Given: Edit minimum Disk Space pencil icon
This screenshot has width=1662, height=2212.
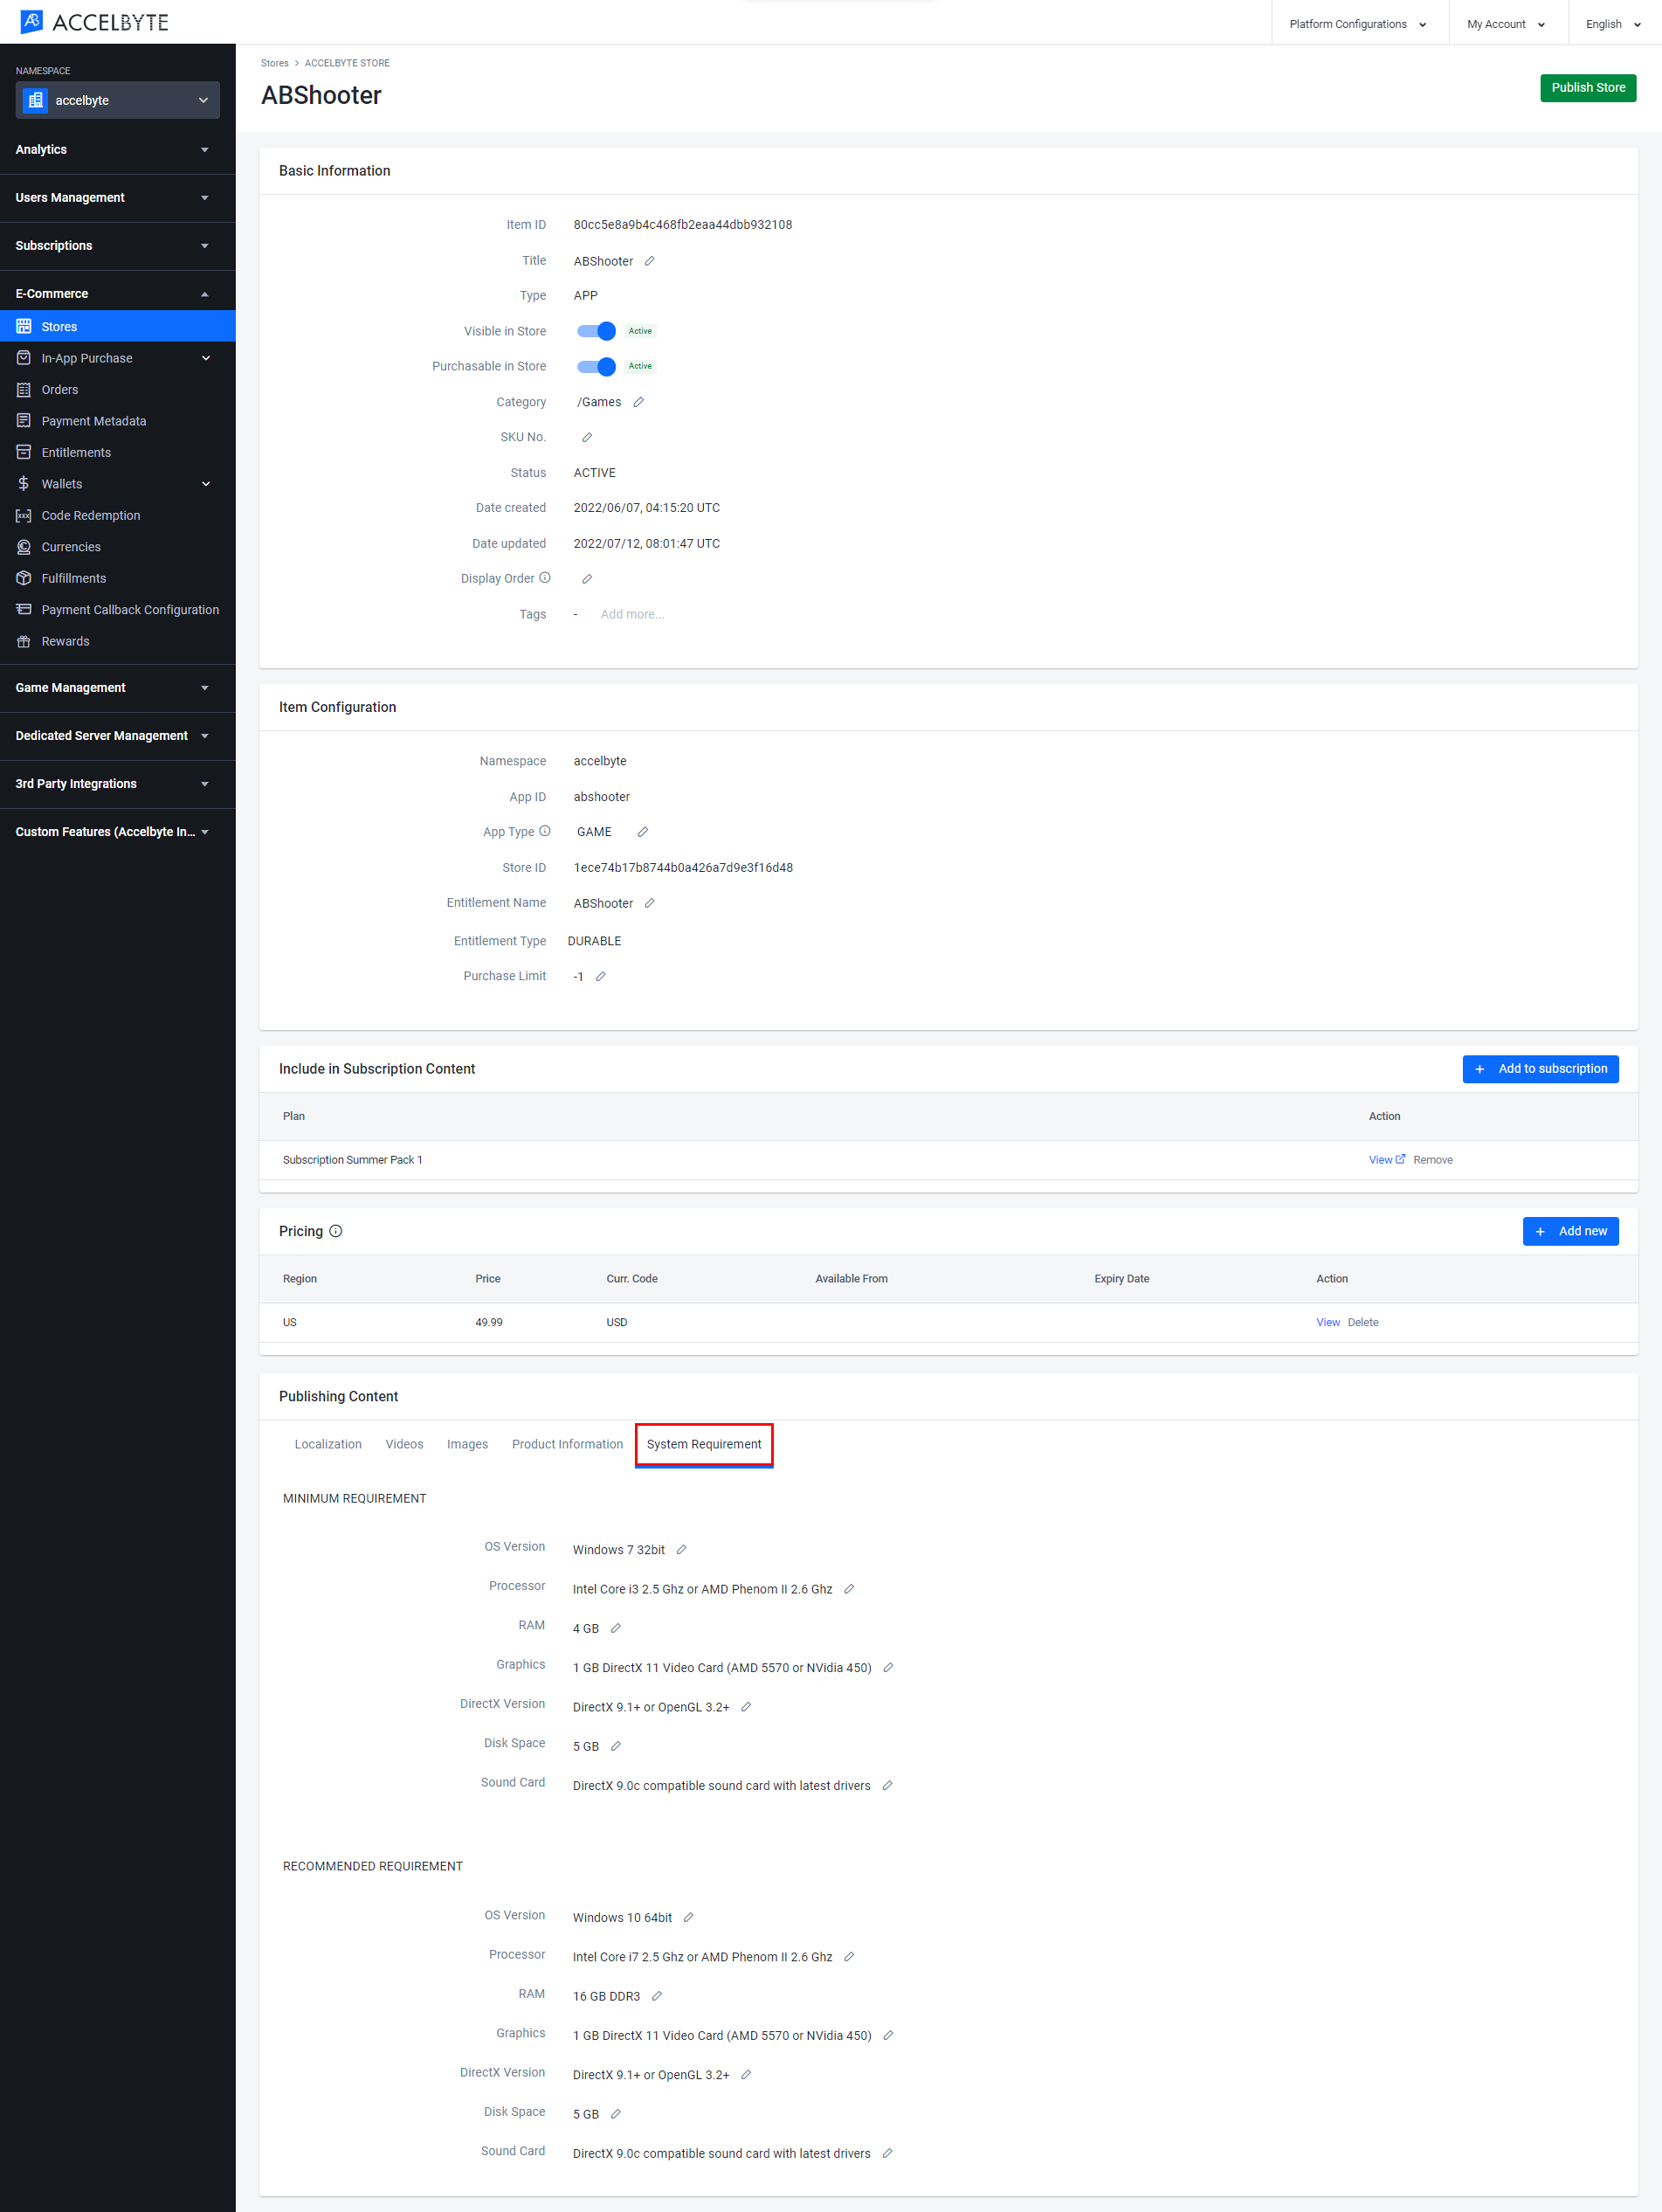Looking at the screenshot, I should [616, 1746].
